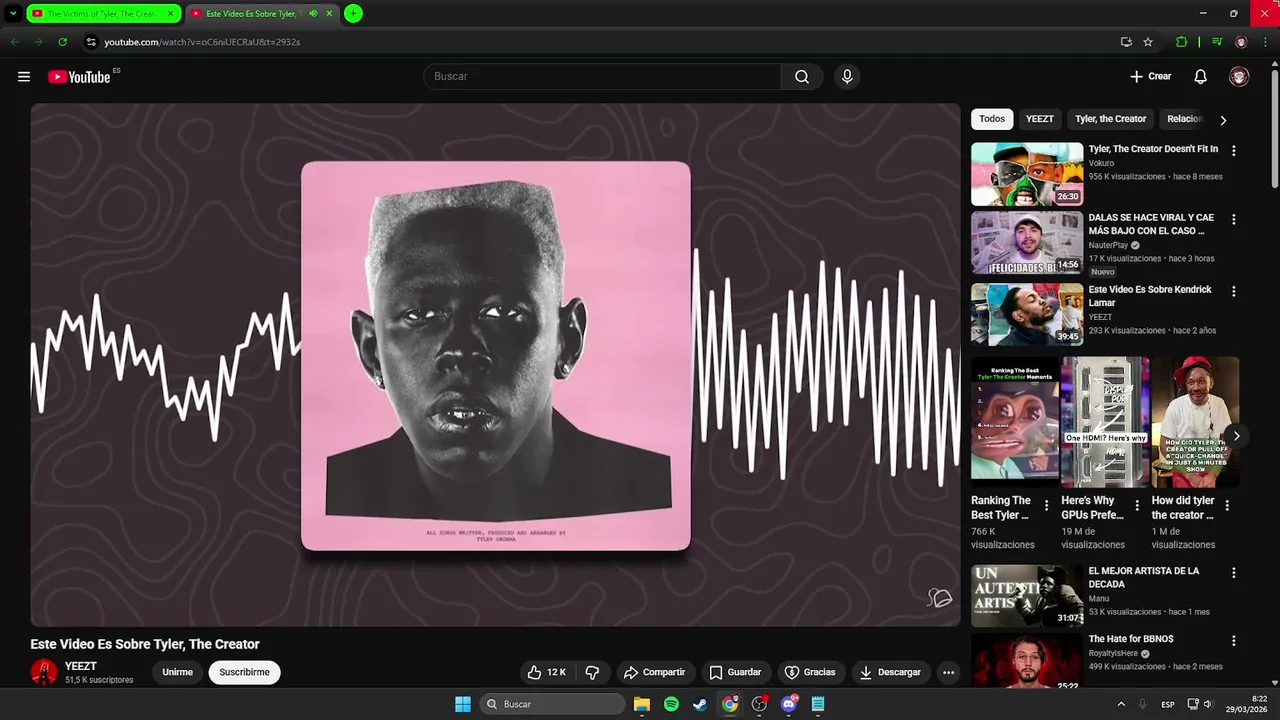Dislike the video with thumbs-down
1280x720 pixels.
click(x=592, y=672)
